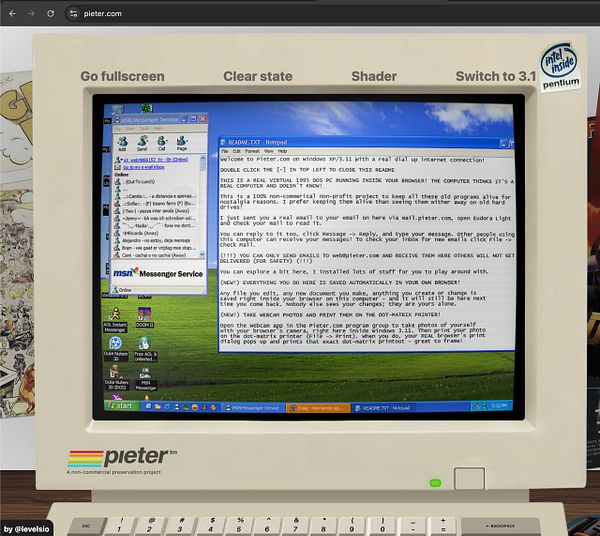Click the Backspace key on the keyboard
This screenshot has height=536, width=600.
500,526
